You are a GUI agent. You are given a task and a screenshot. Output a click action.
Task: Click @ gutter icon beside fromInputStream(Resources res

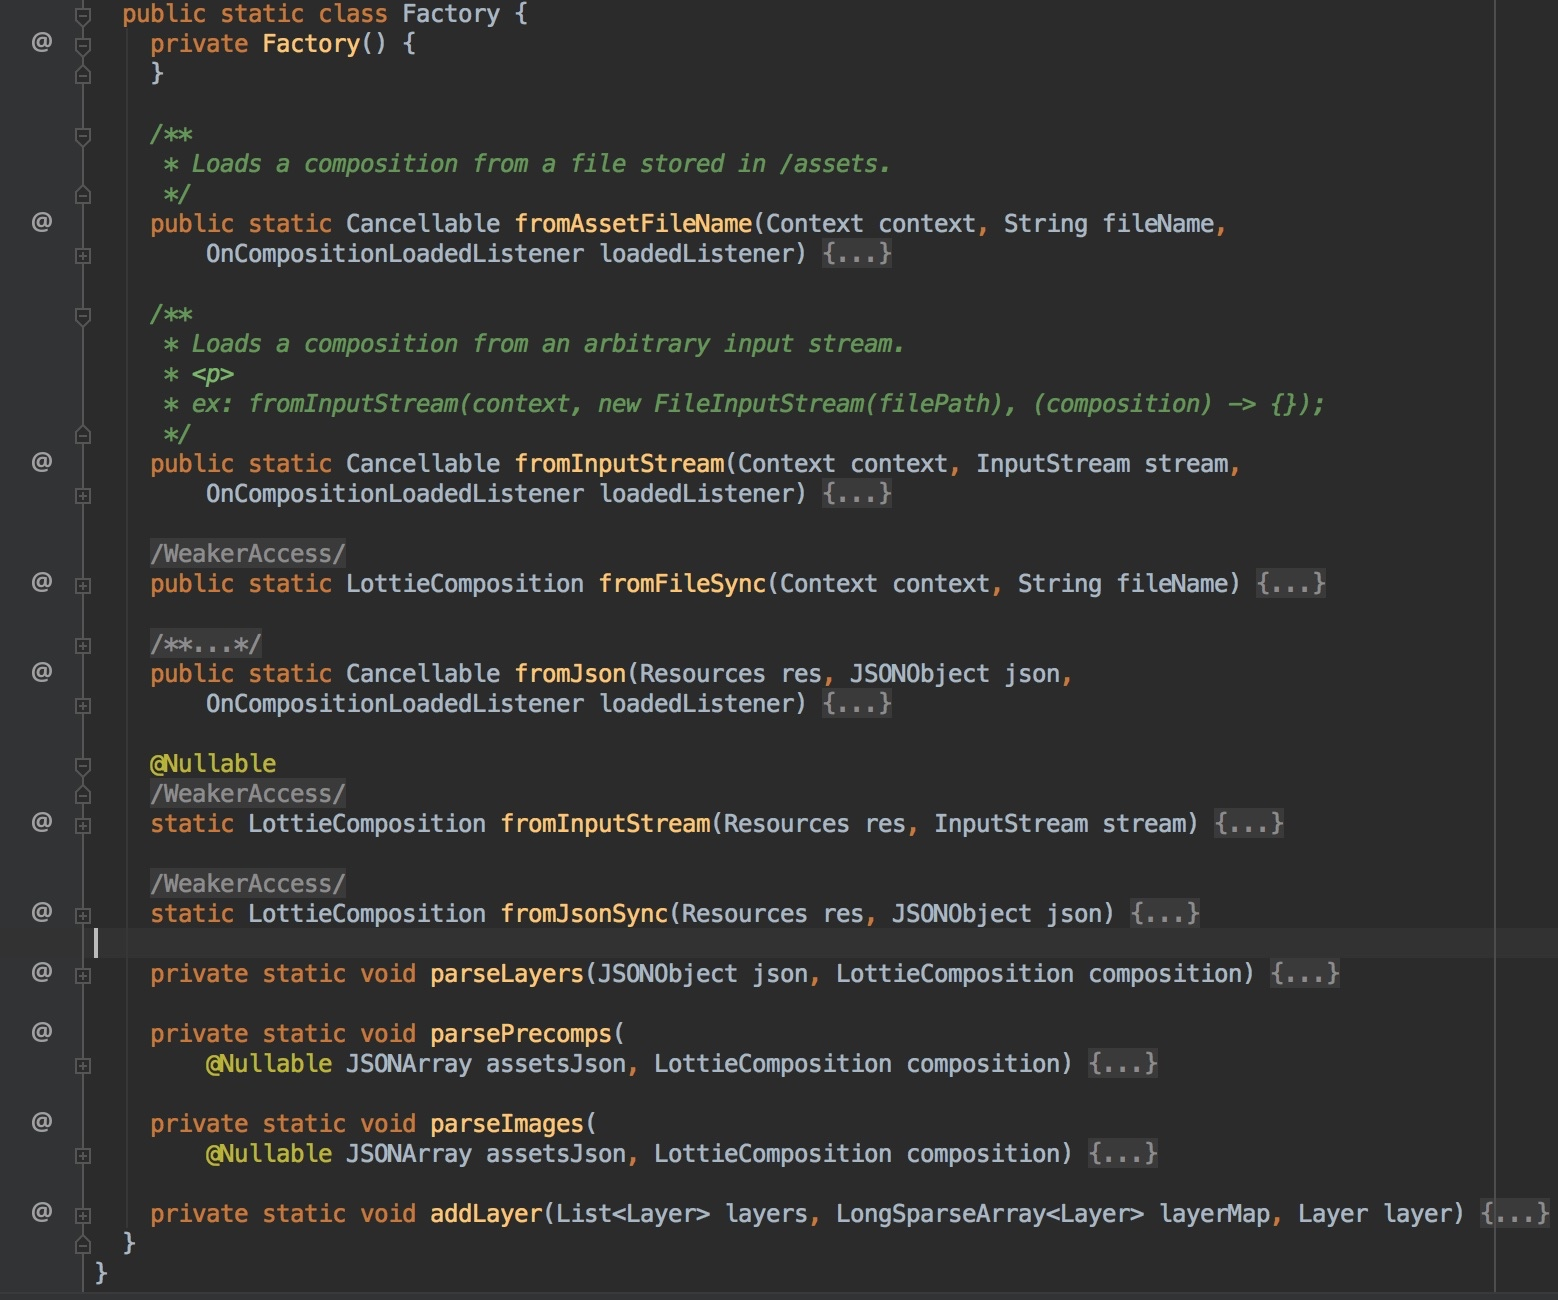(42, 822)
